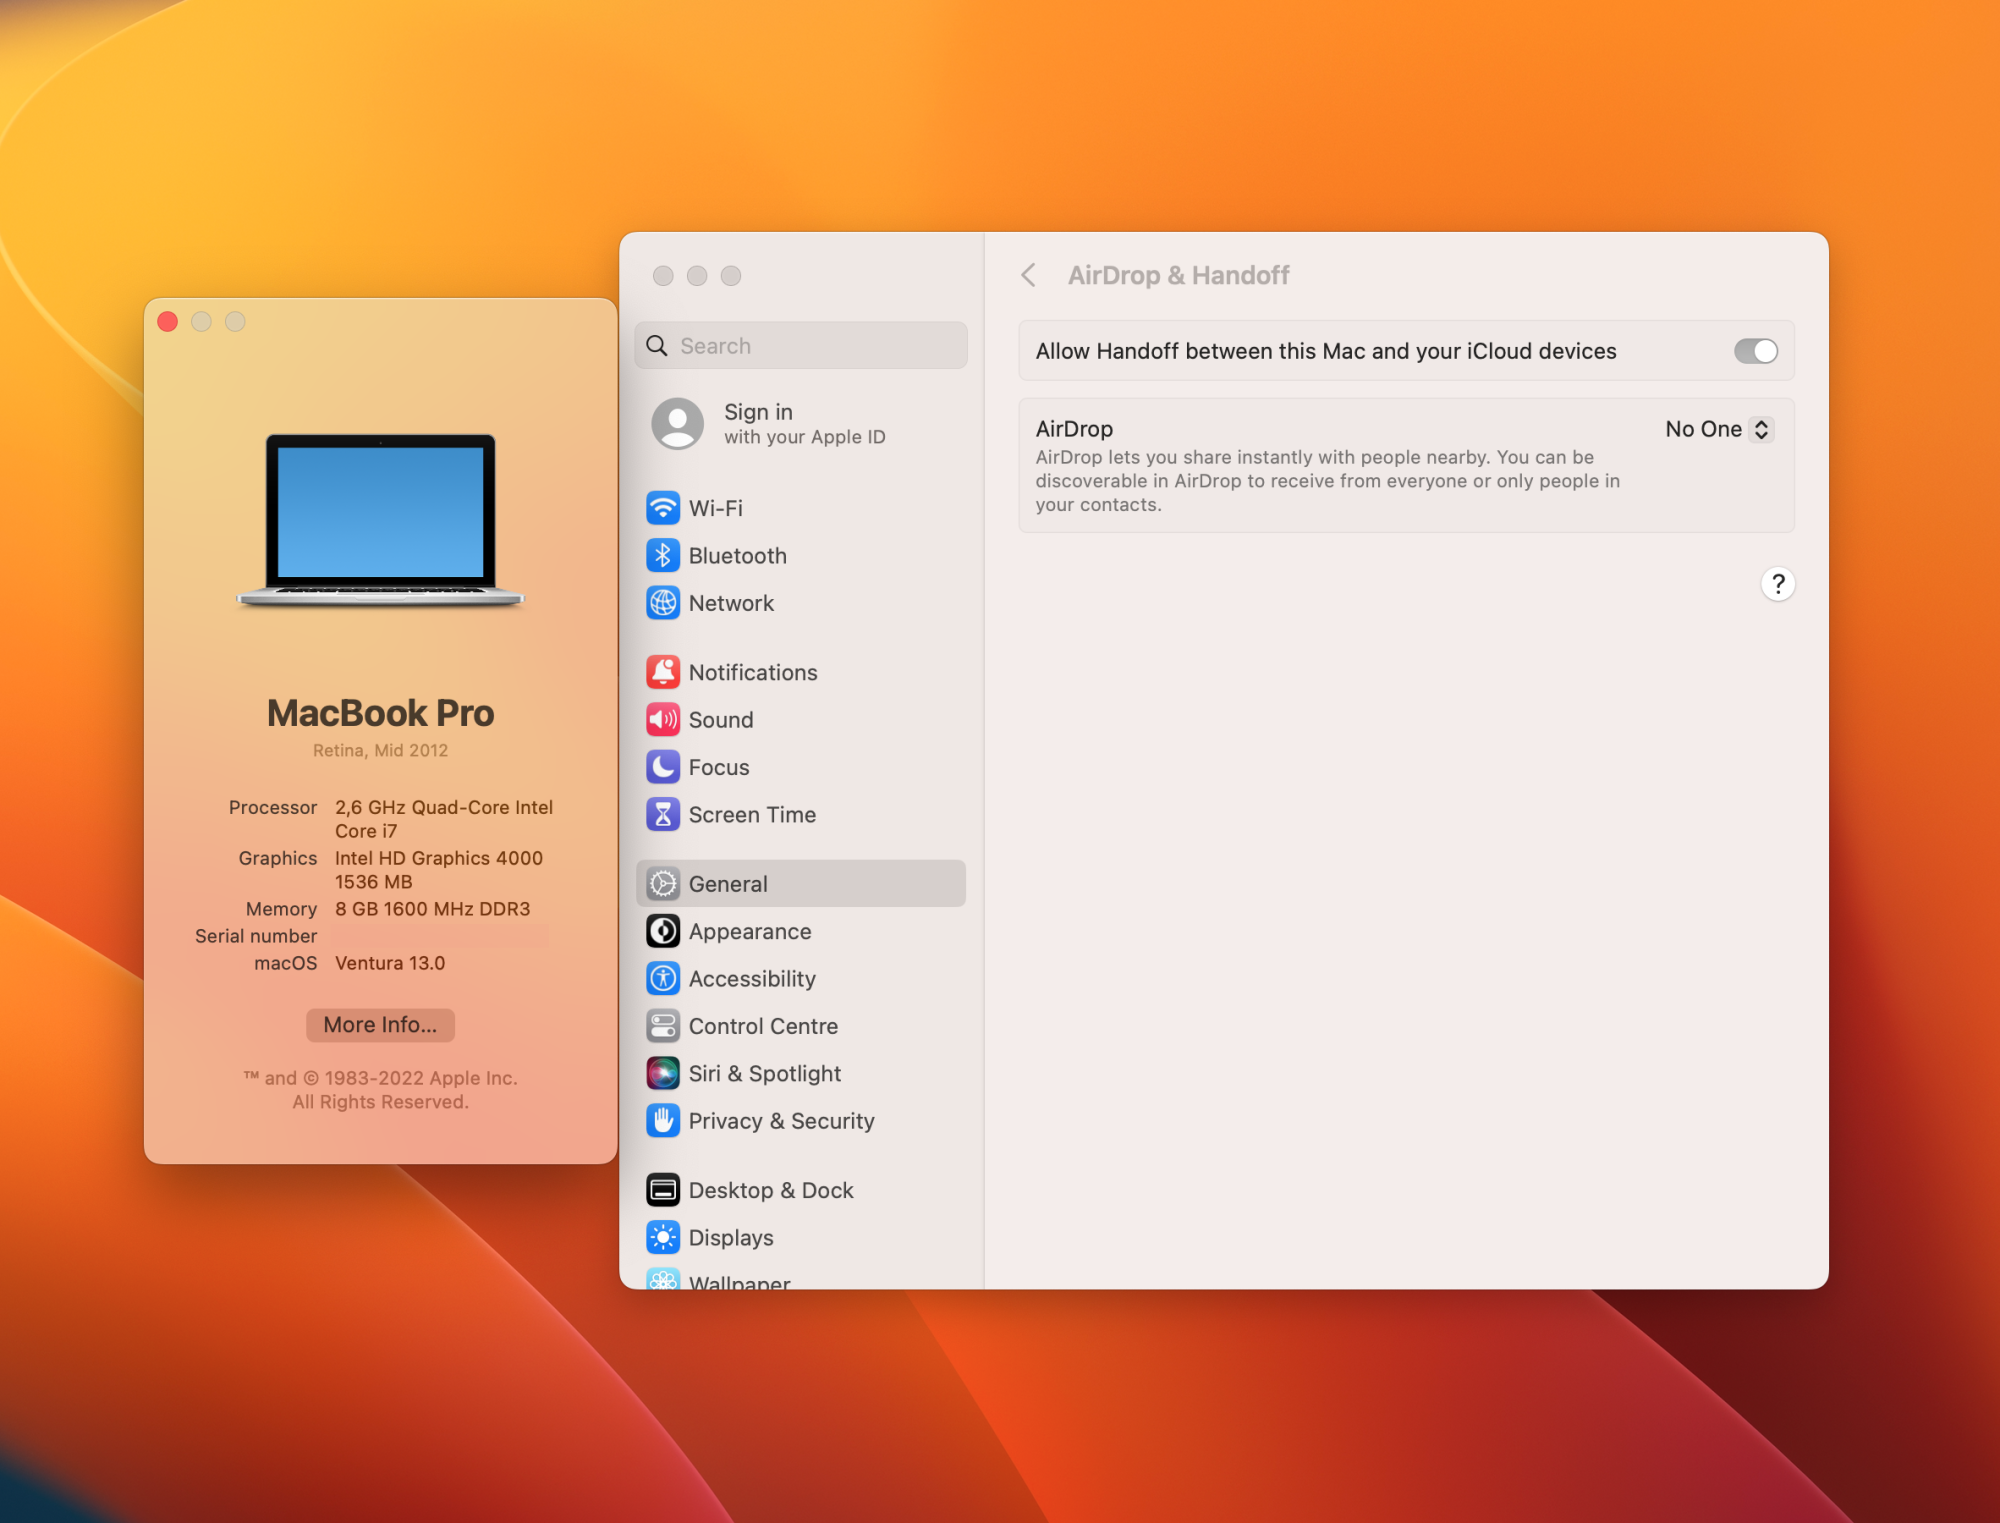
Task: Click the Sound speaker icon
Action: tap(663, 720)
